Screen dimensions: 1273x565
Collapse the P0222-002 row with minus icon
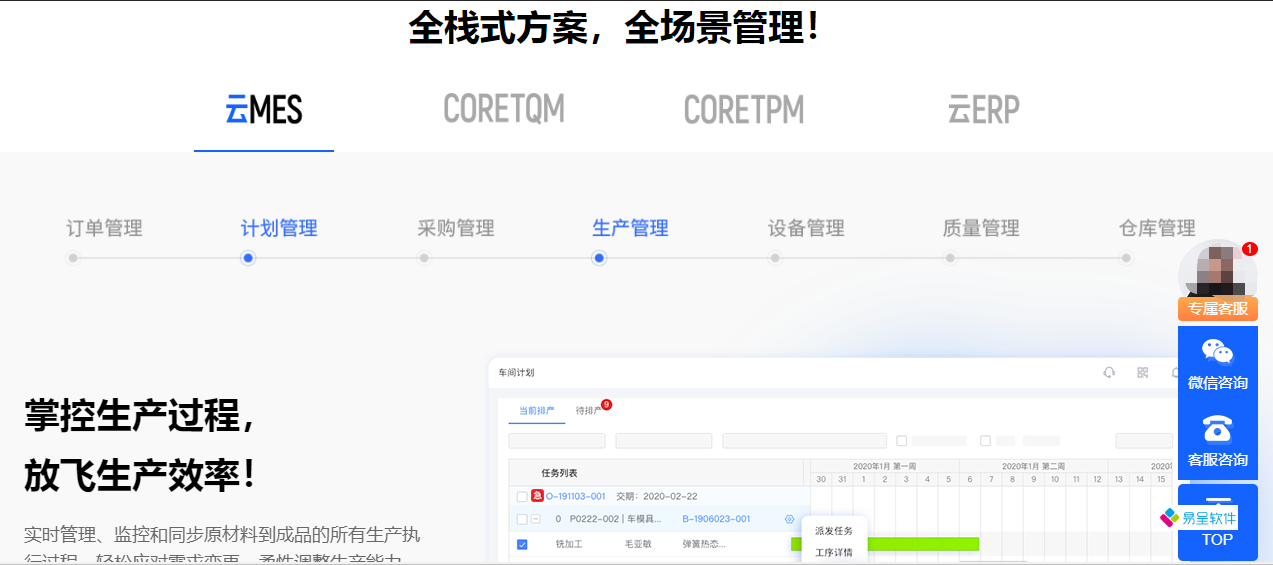pos(535,519)
